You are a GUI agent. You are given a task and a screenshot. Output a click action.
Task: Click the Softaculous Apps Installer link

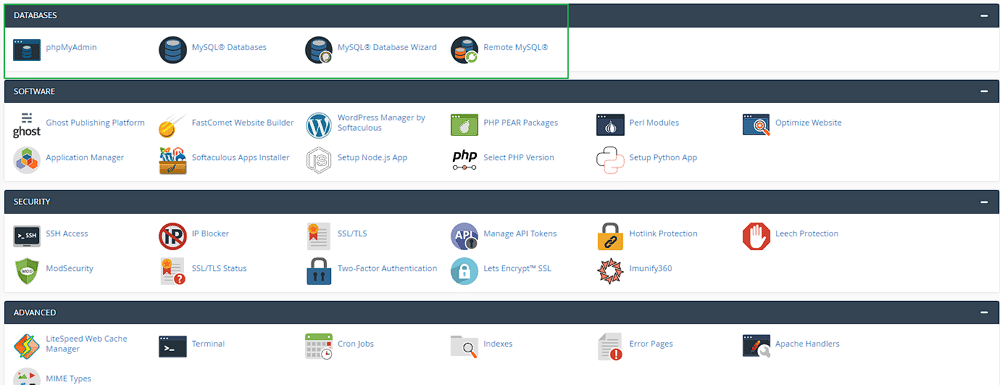click(x=240, y=157)
